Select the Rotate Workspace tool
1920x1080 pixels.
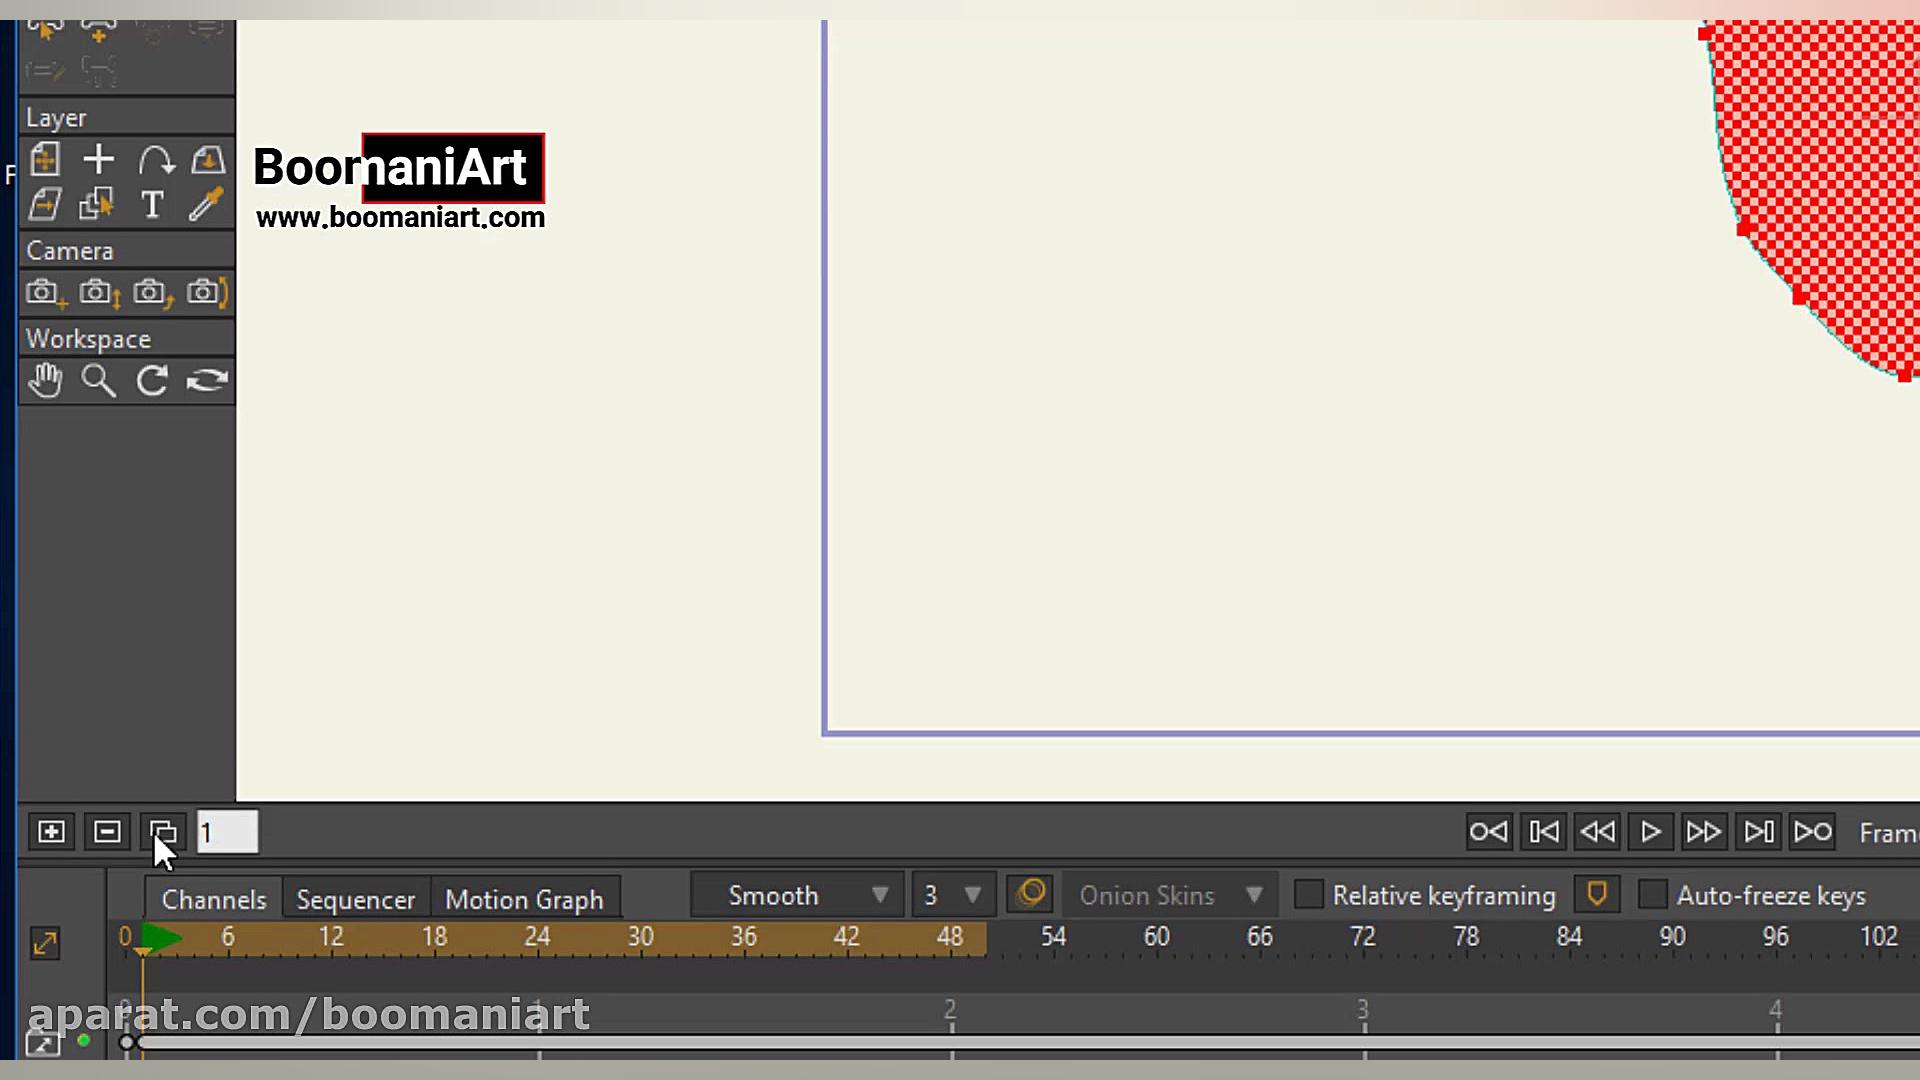click(x=152, y=380)
